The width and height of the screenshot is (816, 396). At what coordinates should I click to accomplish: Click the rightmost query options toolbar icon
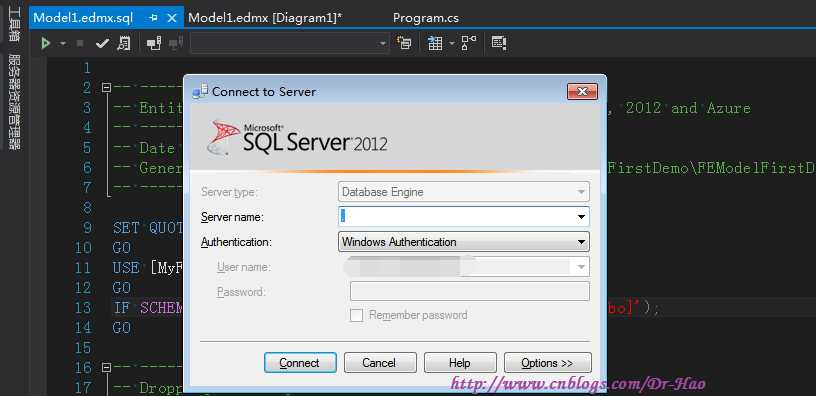[499, 43]
